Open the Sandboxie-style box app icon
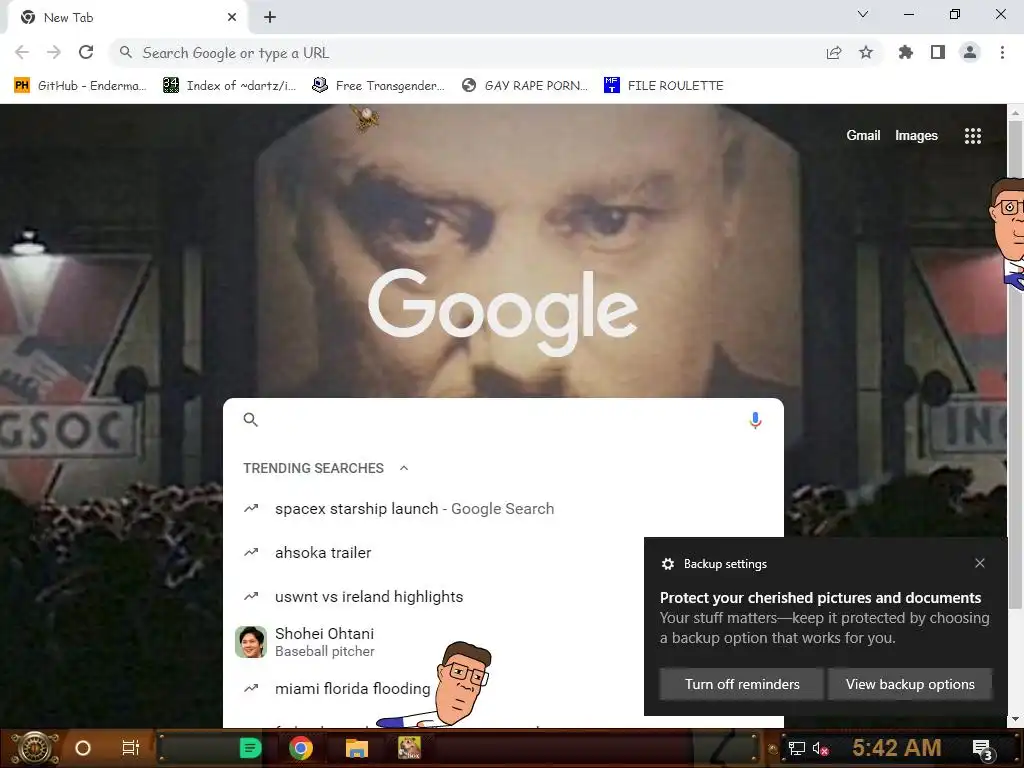Screen dimensions: 1024x768 coord(409,748)
